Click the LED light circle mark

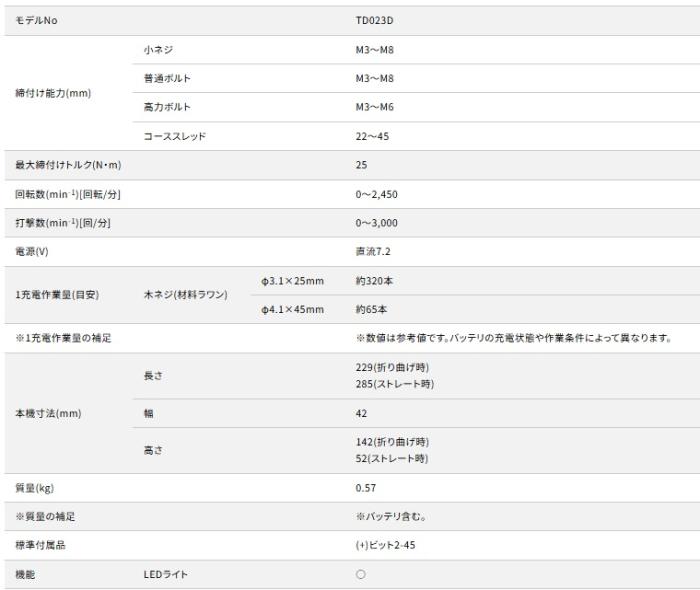click(361, 574)
